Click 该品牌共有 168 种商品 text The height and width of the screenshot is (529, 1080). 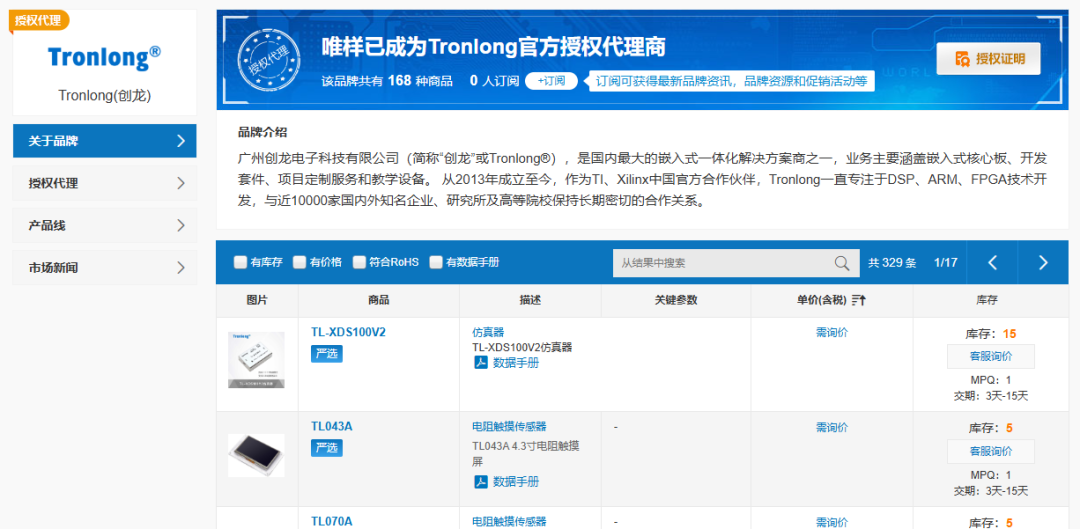point(387,81)
